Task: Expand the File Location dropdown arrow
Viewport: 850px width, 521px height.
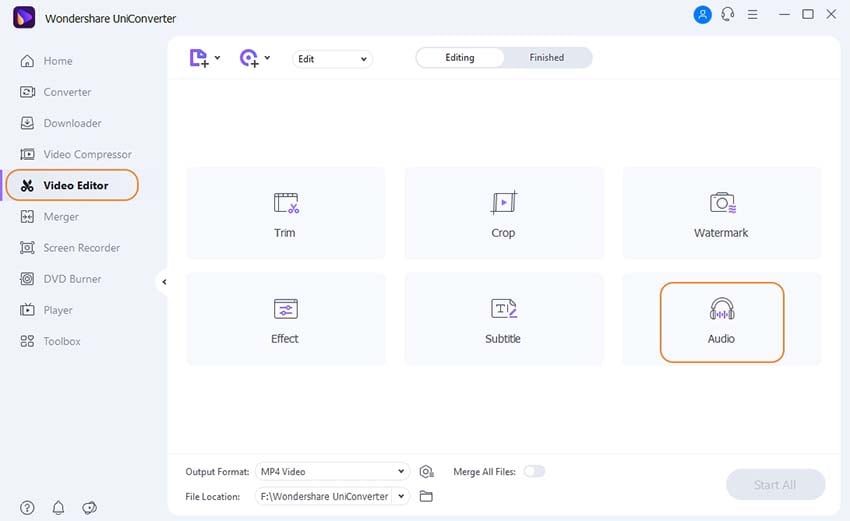Action: [401, 496]
